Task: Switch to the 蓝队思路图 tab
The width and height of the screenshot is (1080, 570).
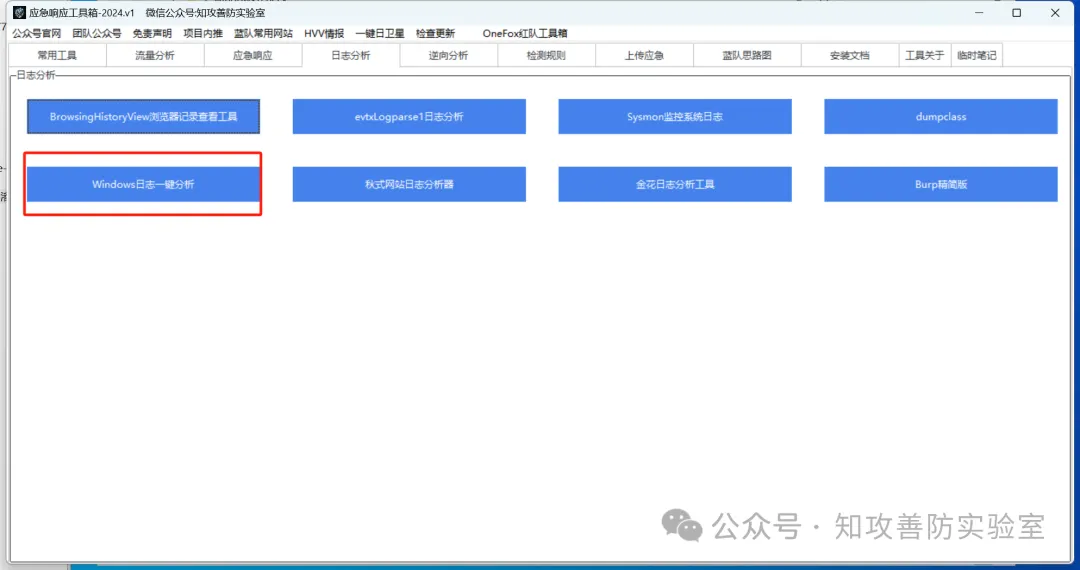Action: point(747,55)
